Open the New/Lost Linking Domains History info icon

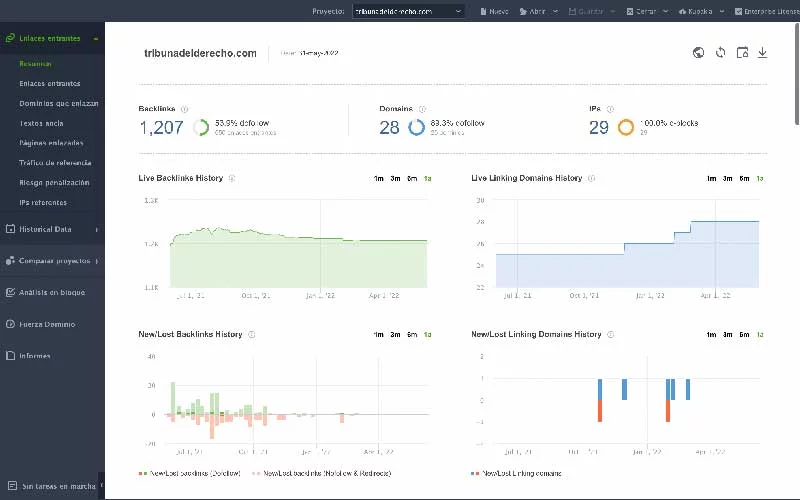pos(611,335)
